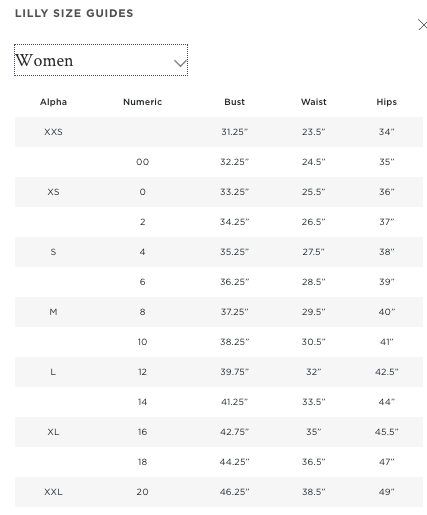Close the Lilly Size Guides dialog
This screenshot has height=515, width=427.
click(422, 25)
